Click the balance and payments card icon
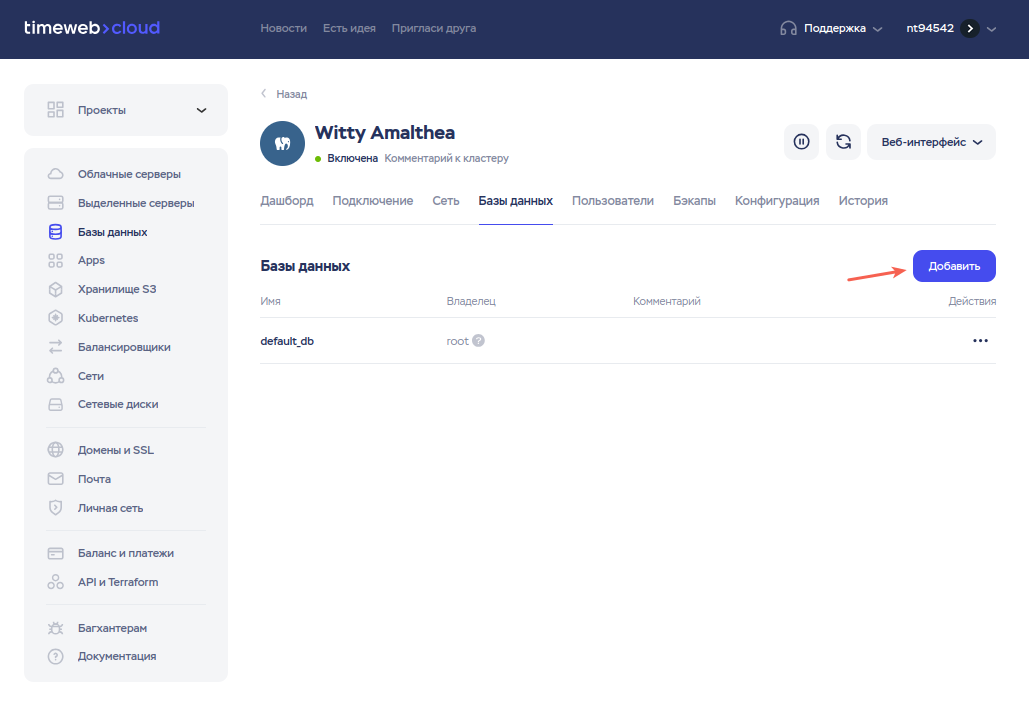 [x=56, y=553]
